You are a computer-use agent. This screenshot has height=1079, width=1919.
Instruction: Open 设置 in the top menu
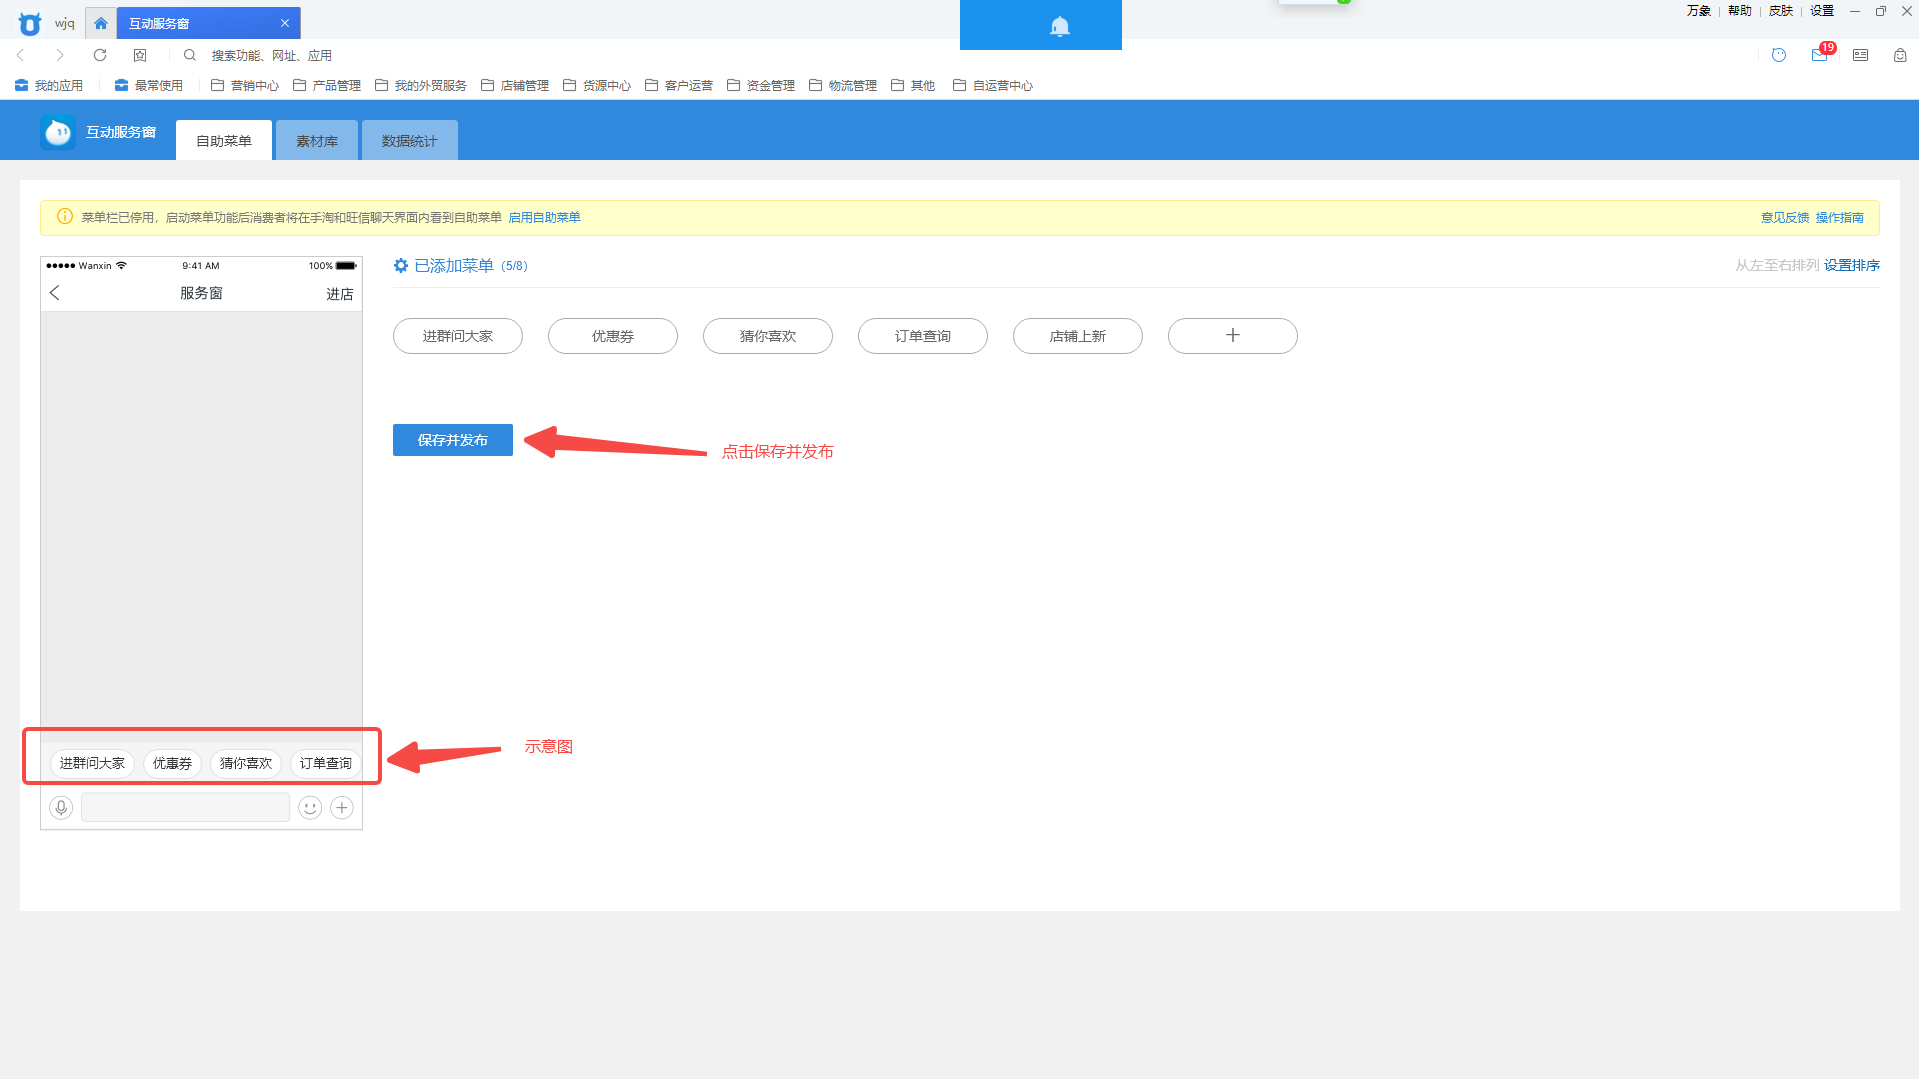pyautogui.click(x=1822, y=11)
